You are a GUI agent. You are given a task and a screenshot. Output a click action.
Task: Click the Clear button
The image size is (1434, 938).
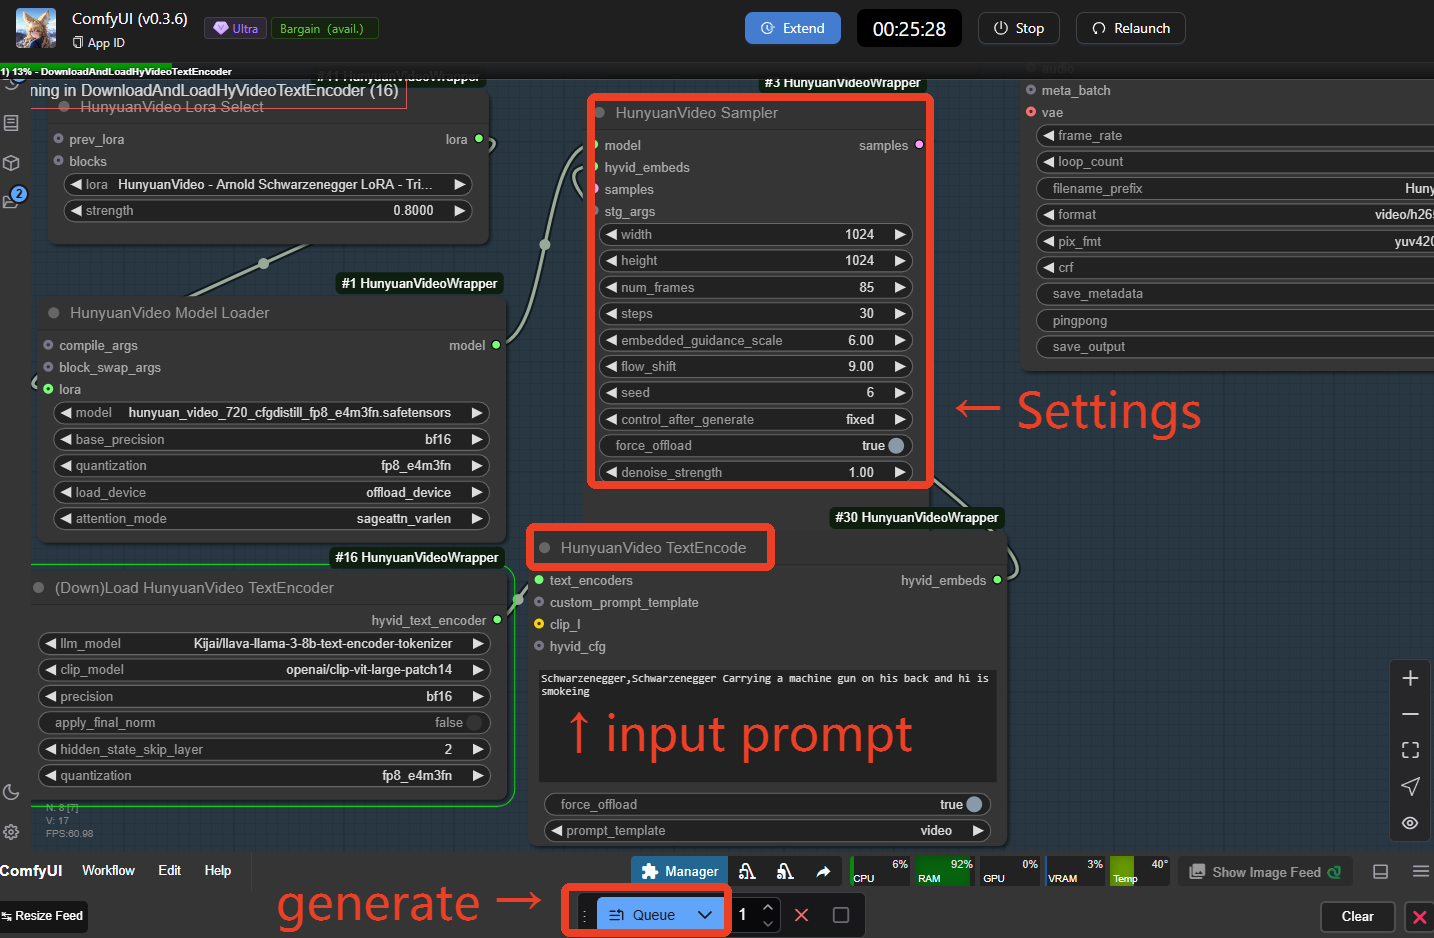[x=1358, y=916]
